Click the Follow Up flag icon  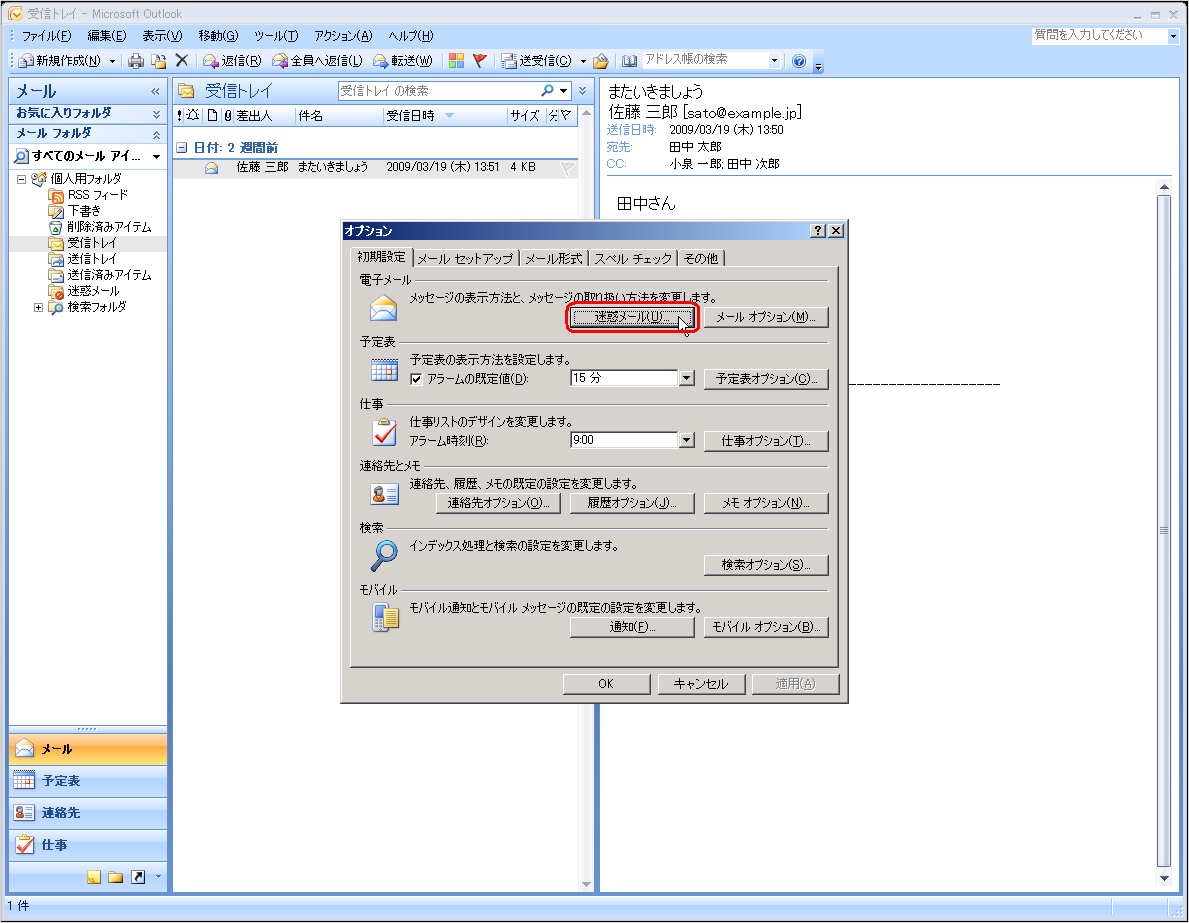click(x=479, y=61)
